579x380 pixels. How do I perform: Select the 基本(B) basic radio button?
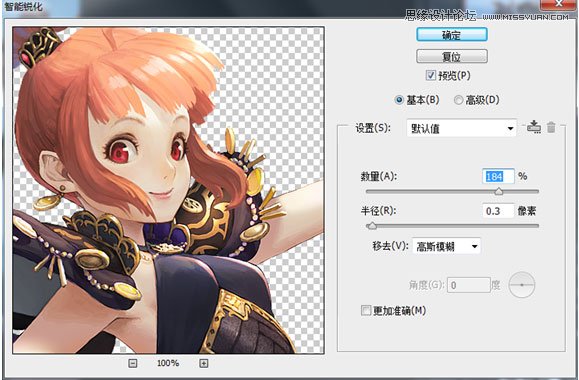pos(399,100)
